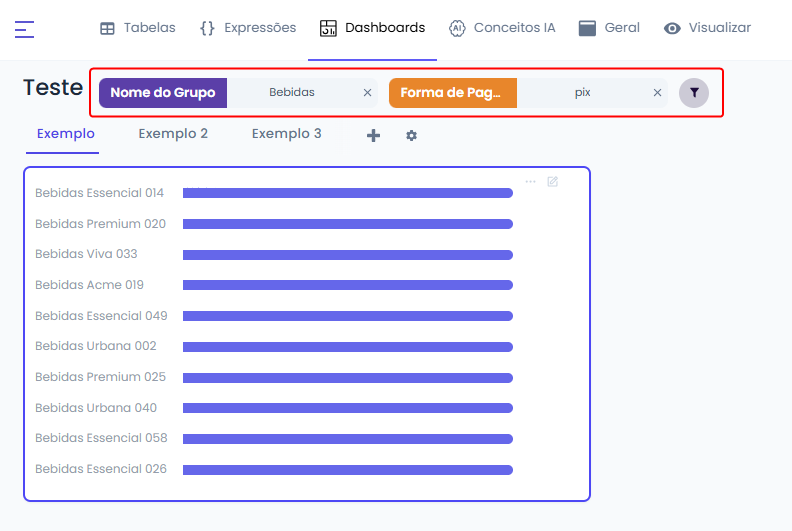Screen dimensions: 792x531
Task: Click the Forma de Pag... filter label
Action: pyautogui.click(x=453, y=93)
